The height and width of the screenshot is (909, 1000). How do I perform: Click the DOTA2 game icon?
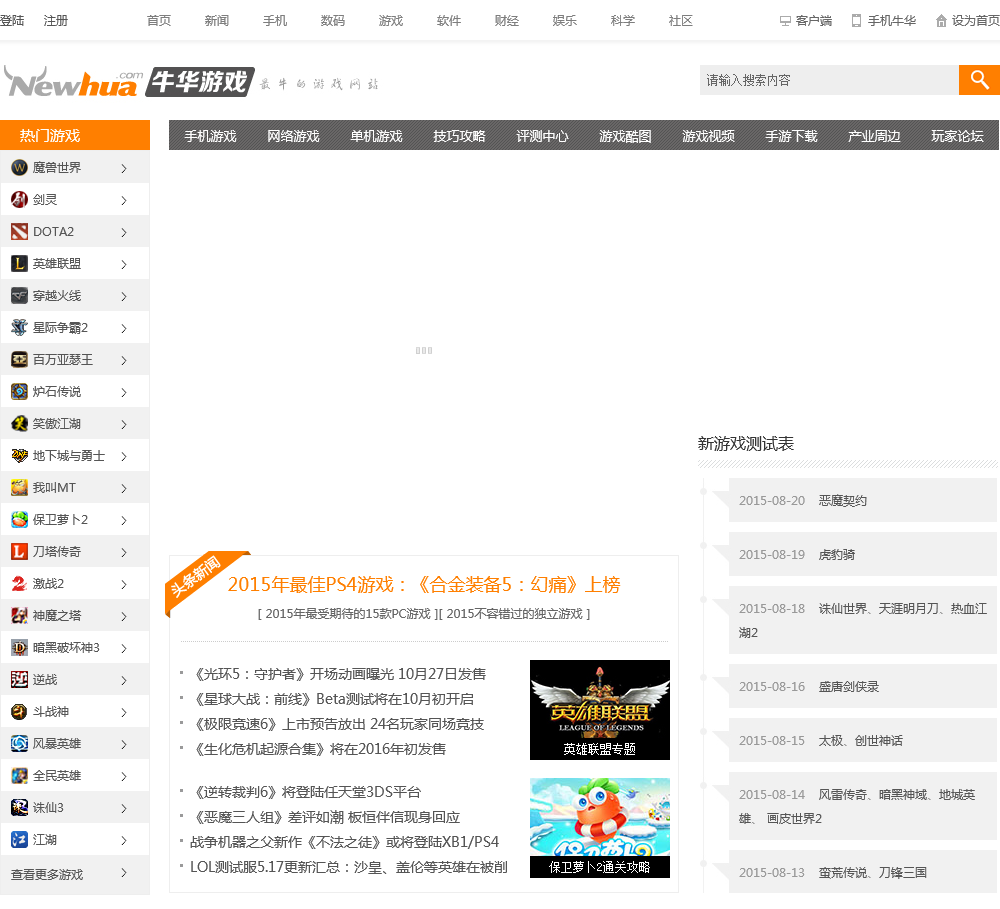[20, 232]
